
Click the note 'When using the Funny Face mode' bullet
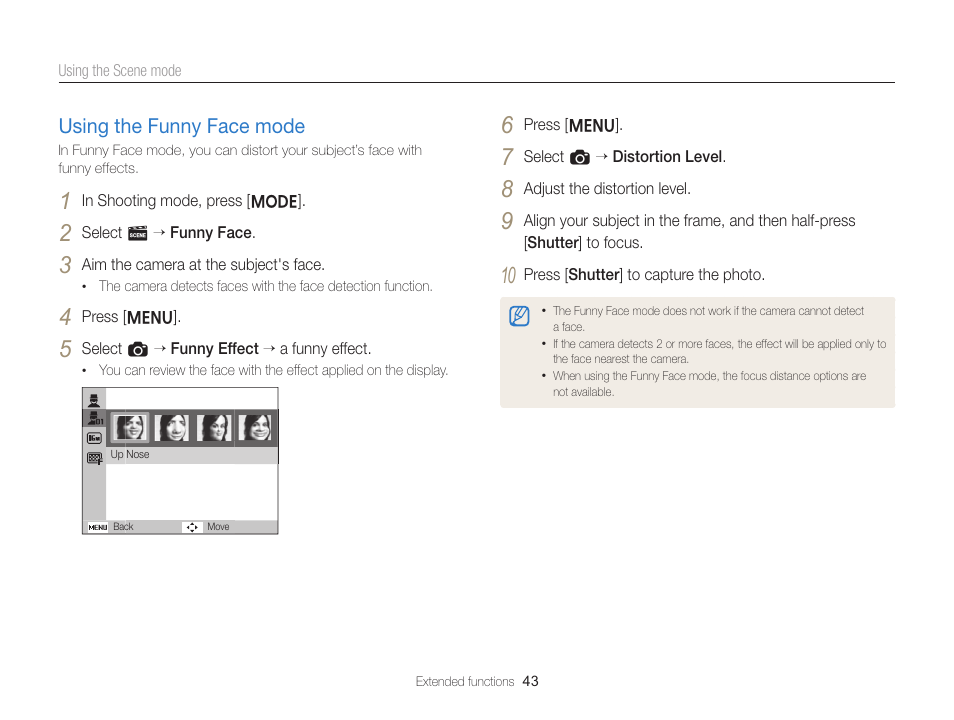[x=709, y=384]
